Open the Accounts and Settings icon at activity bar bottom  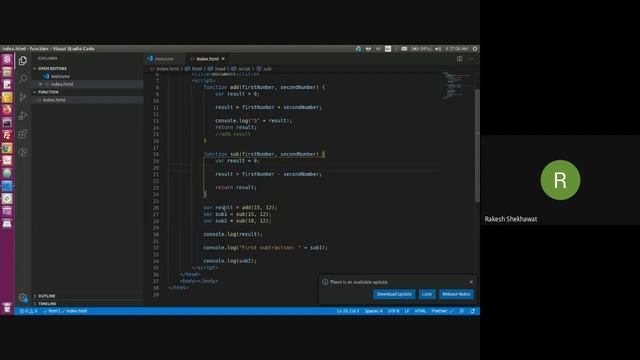(23, 298)
